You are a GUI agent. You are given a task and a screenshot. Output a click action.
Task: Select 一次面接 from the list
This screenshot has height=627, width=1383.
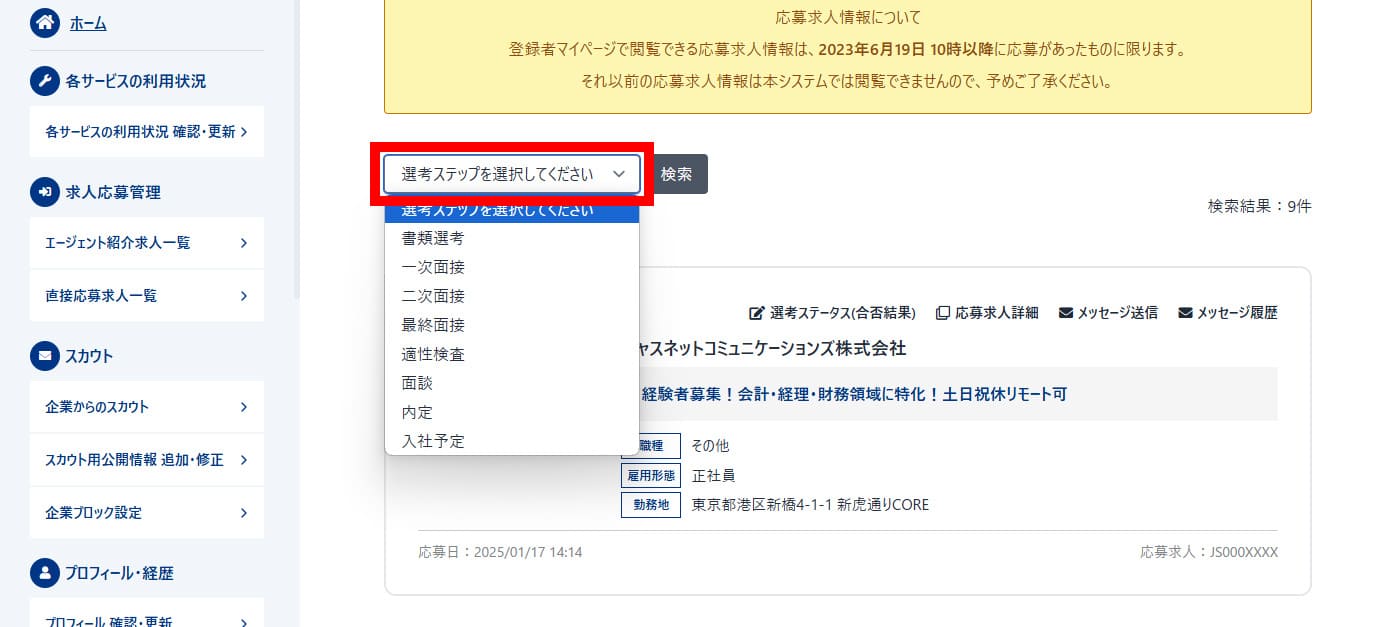click(512, 268)
